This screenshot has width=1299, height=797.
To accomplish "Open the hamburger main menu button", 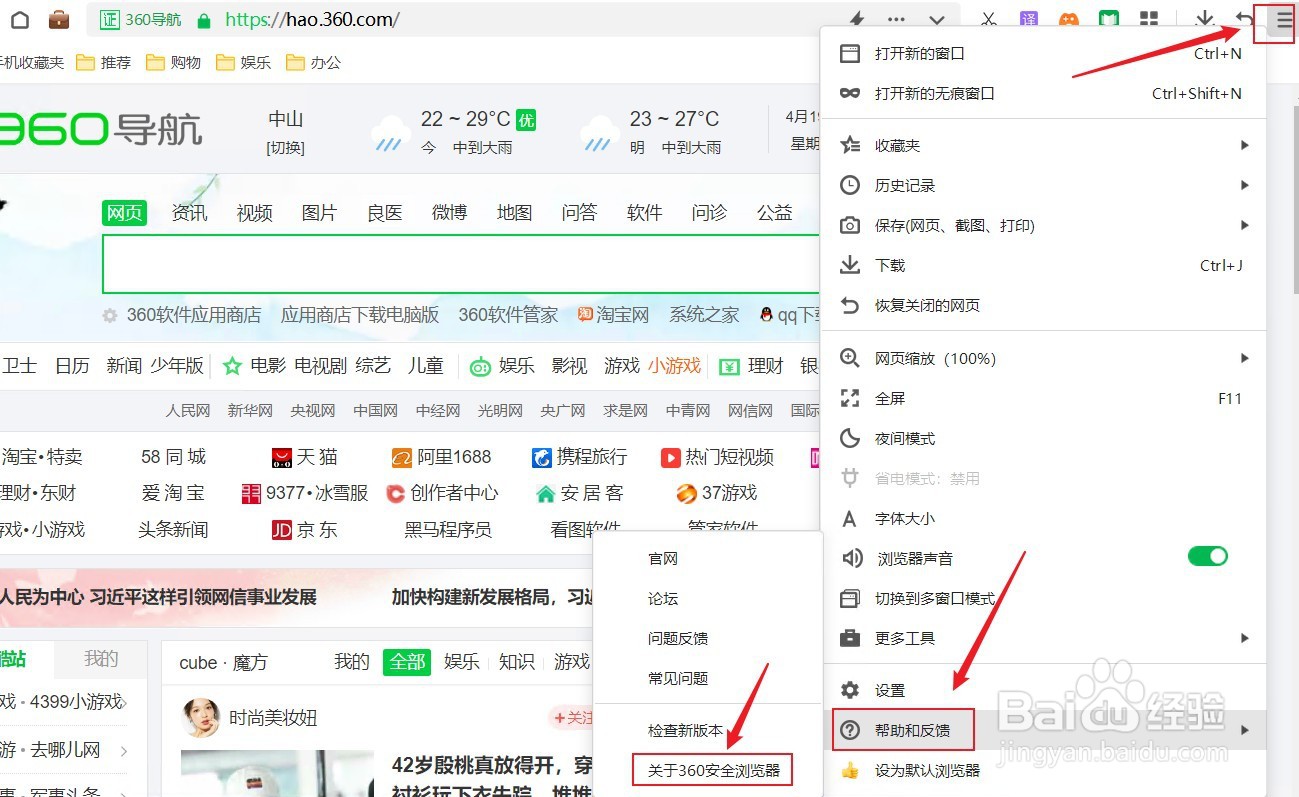I will coord(1284,20).
